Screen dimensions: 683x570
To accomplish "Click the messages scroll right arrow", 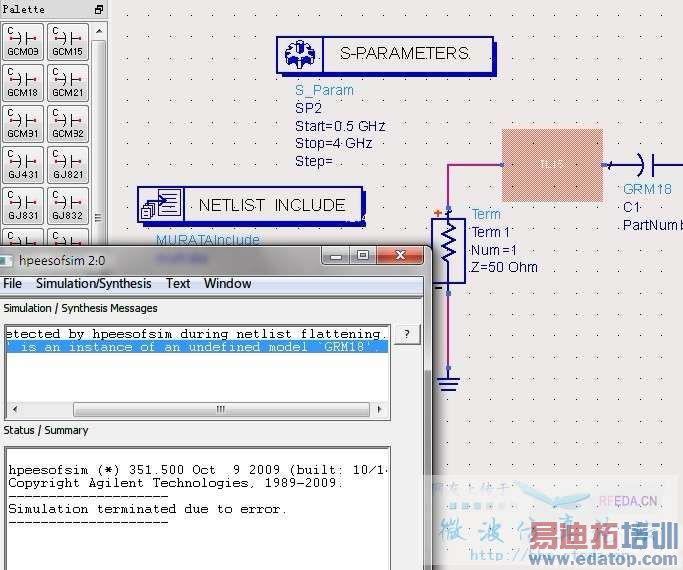I will pyautogui.click(x=379, y=409).
